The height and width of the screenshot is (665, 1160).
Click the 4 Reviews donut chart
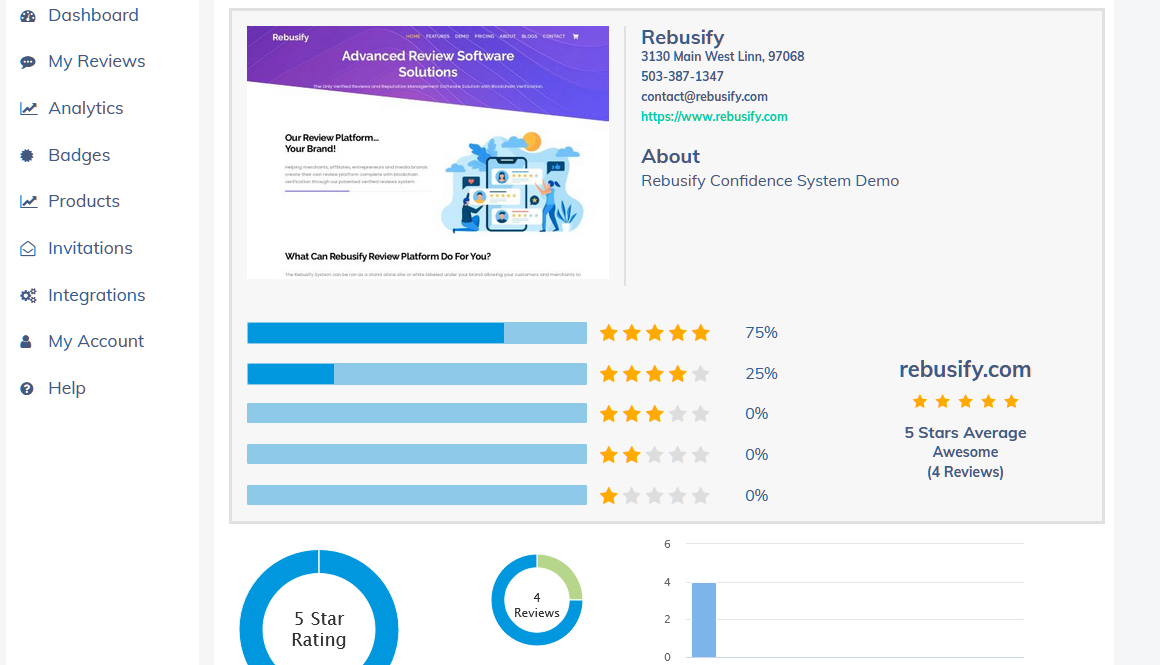(537, 599)
